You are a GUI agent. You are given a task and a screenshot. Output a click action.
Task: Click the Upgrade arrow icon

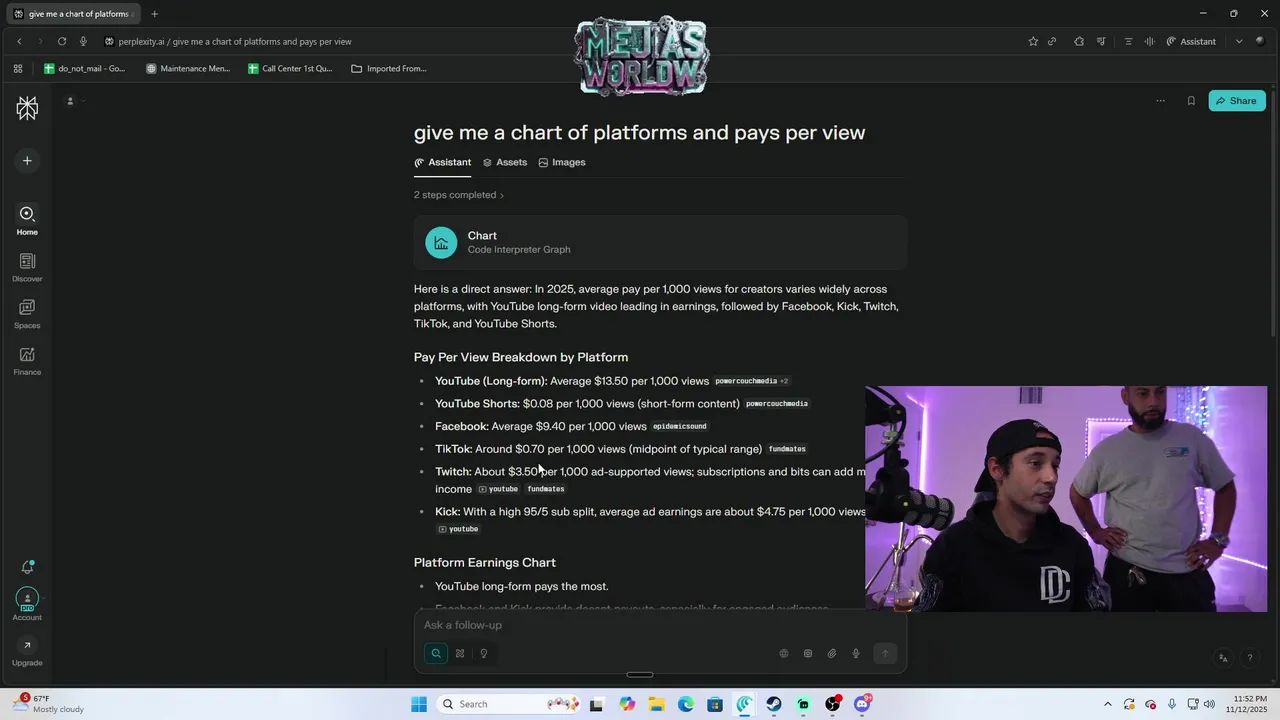pos(27,645)
